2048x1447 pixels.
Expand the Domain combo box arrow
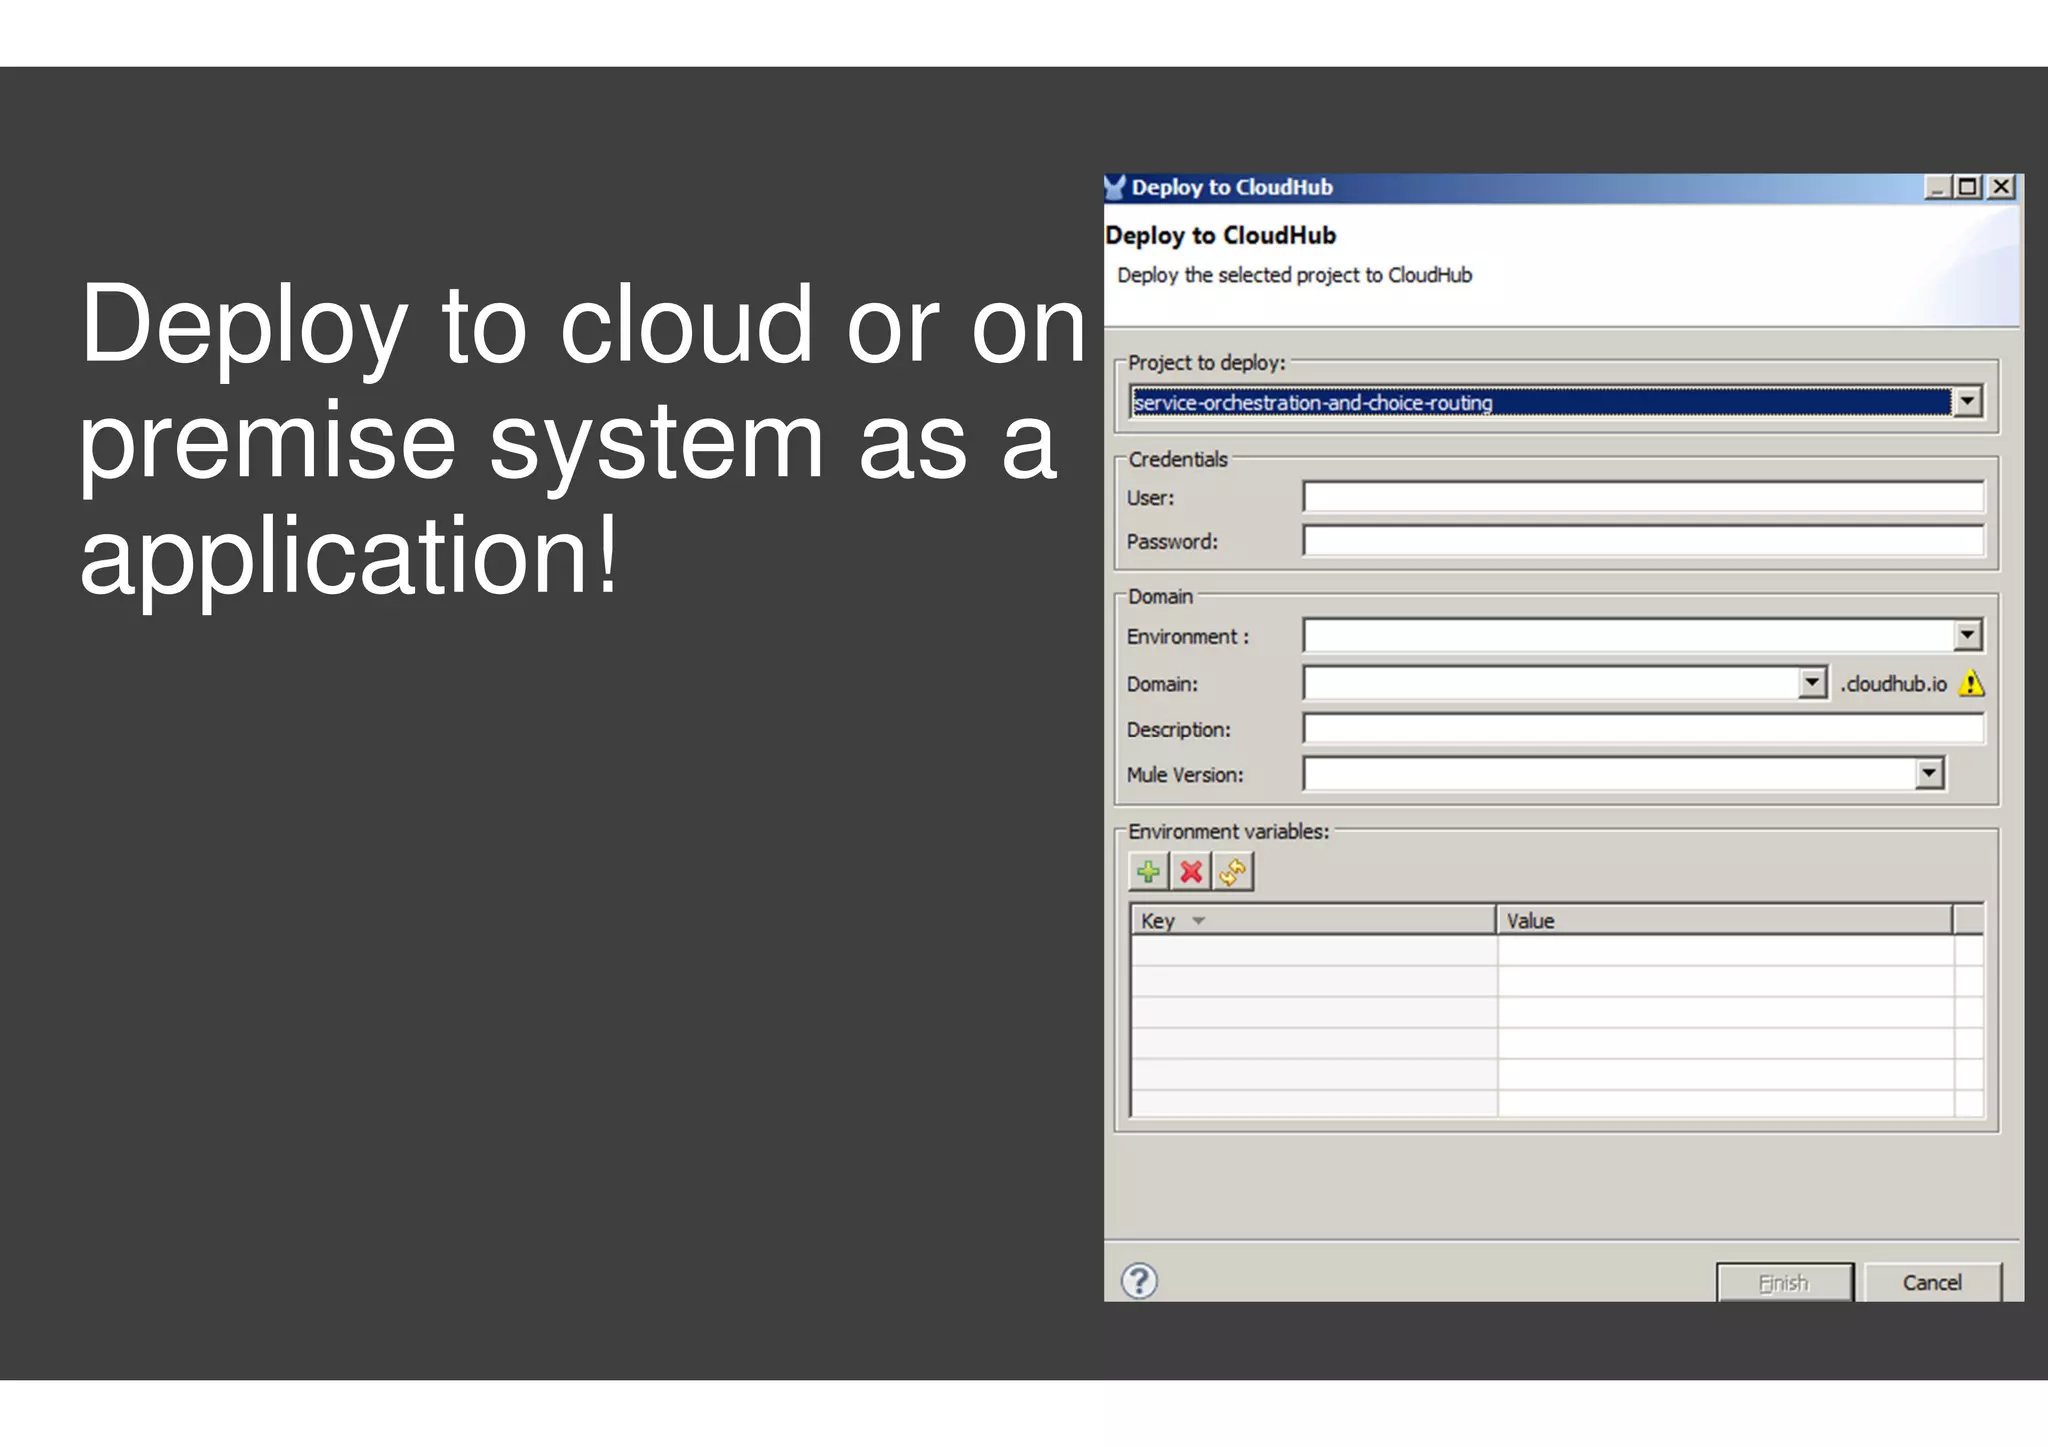pos(1811,683)
